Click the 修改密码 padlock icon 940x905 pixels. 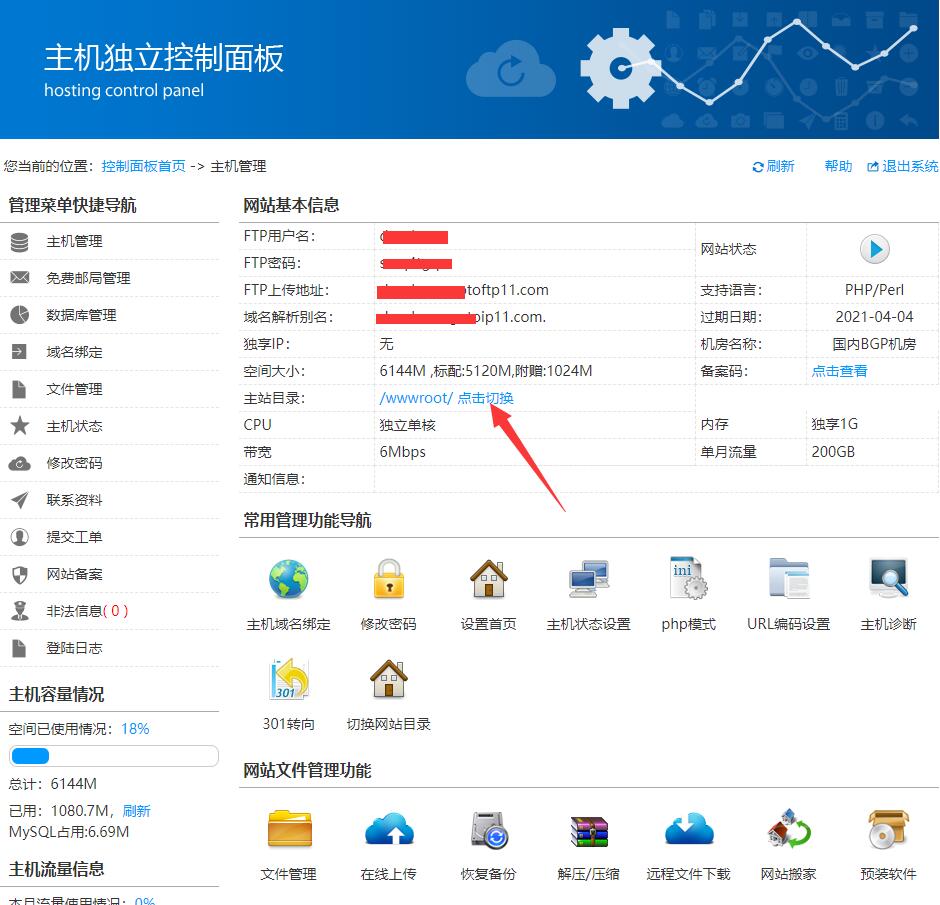click(388, 579)
